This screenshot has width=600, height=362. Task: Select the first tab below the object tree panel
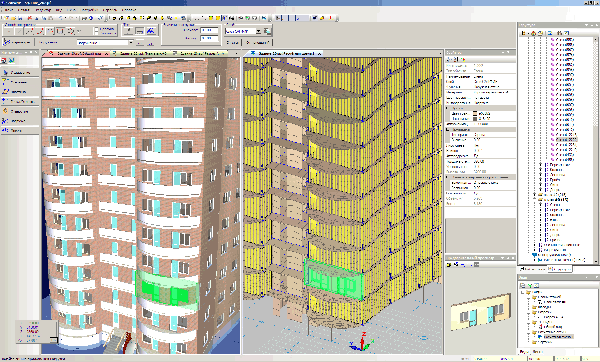pos(532,269)
